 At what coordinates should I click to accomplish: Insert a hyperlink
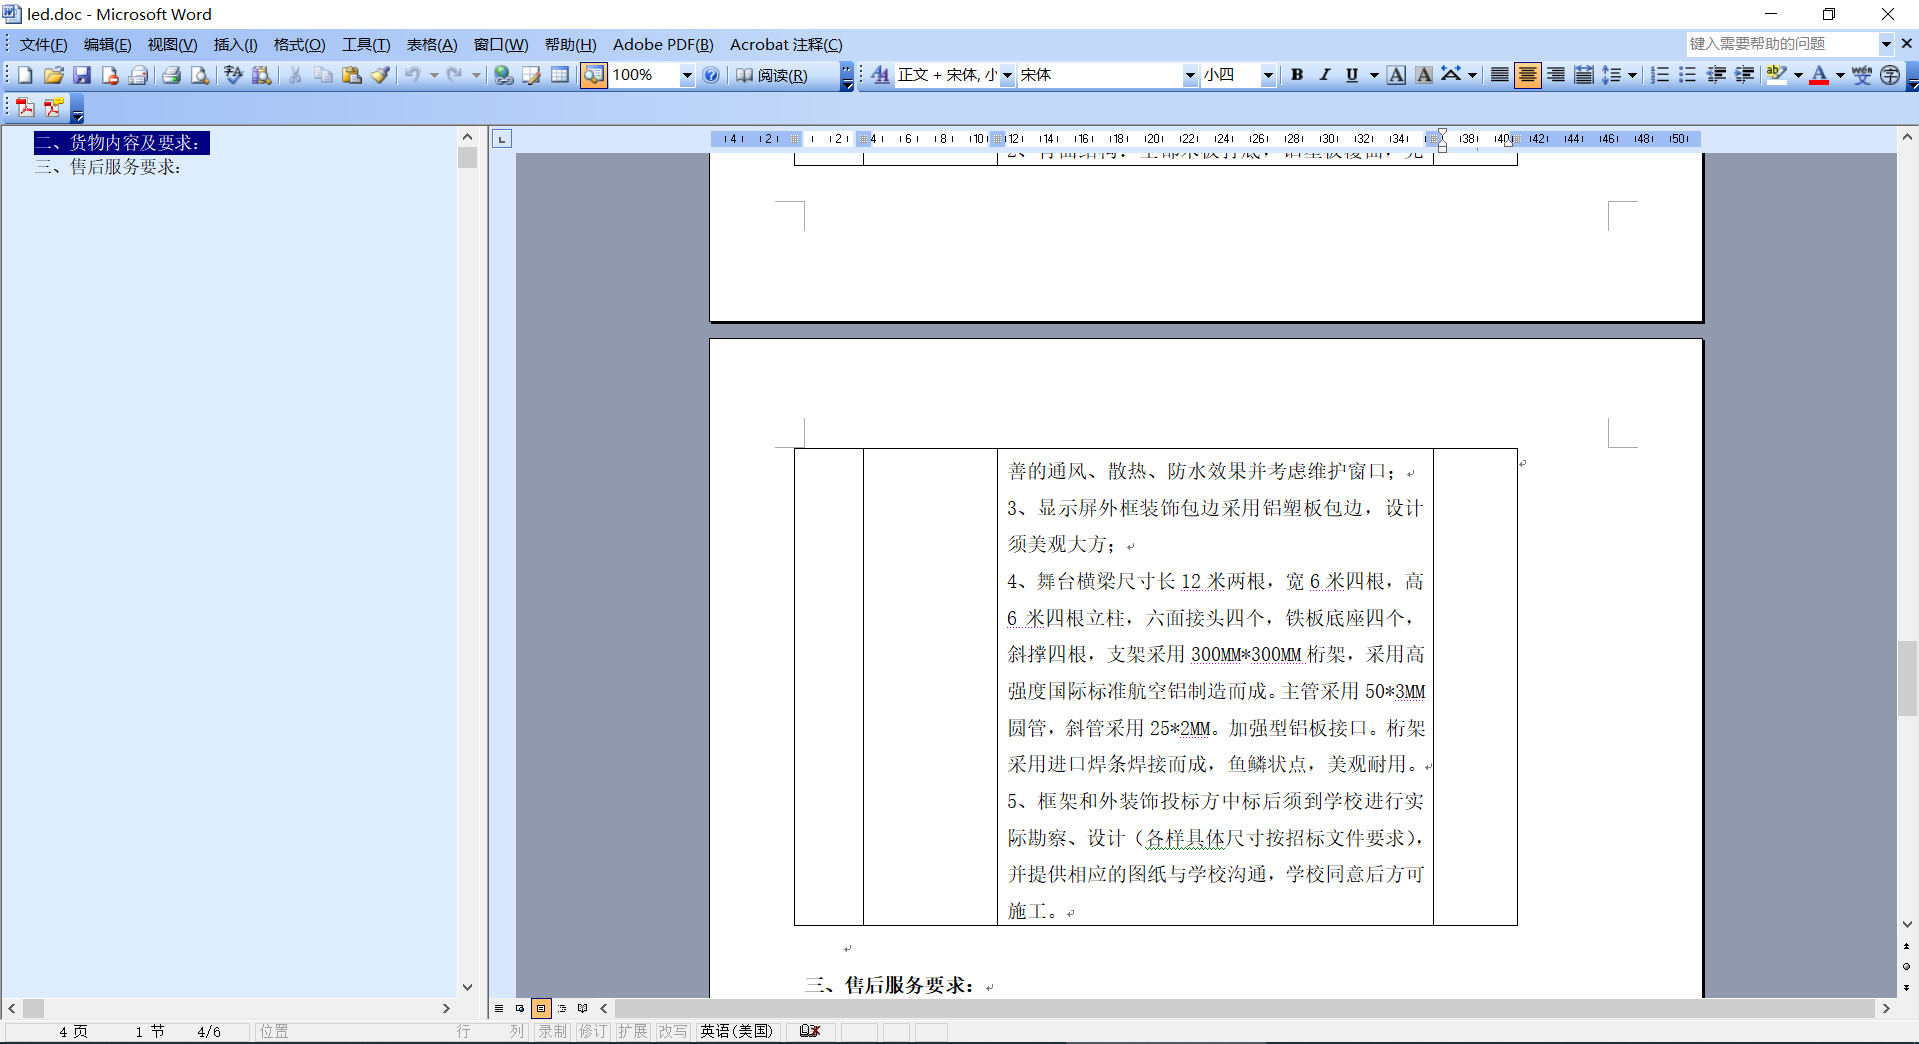tap(504, 75)
